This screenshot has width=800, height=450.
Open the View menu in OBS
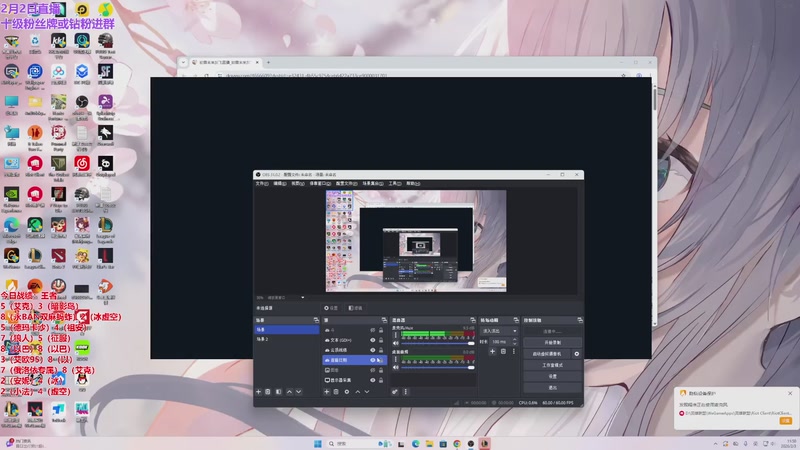point(298,184)
